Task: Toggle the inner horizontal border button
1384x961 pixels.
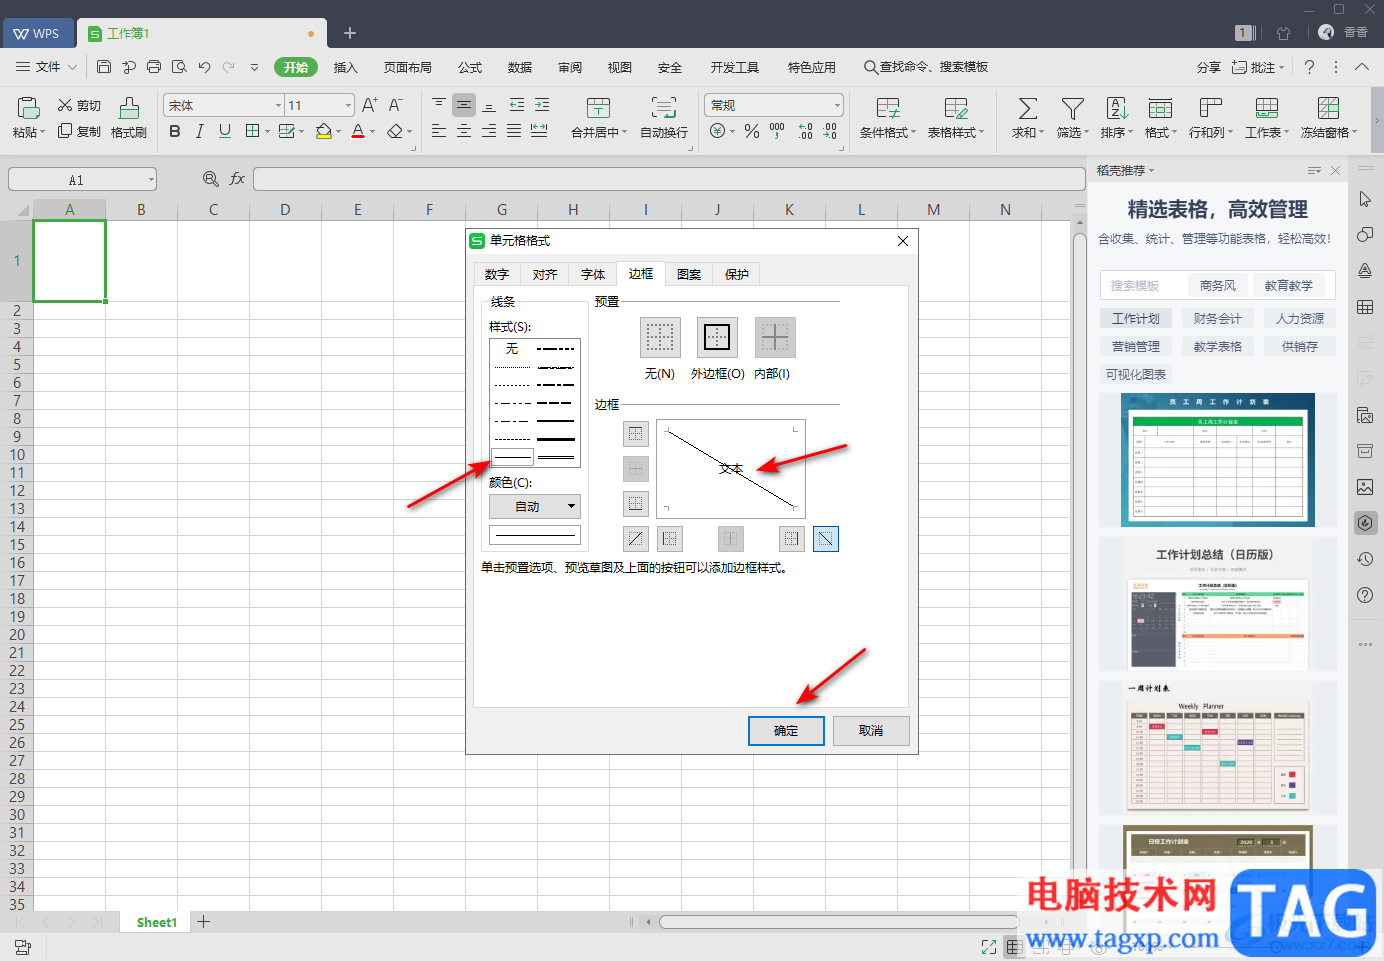Action: pos(636,469)
